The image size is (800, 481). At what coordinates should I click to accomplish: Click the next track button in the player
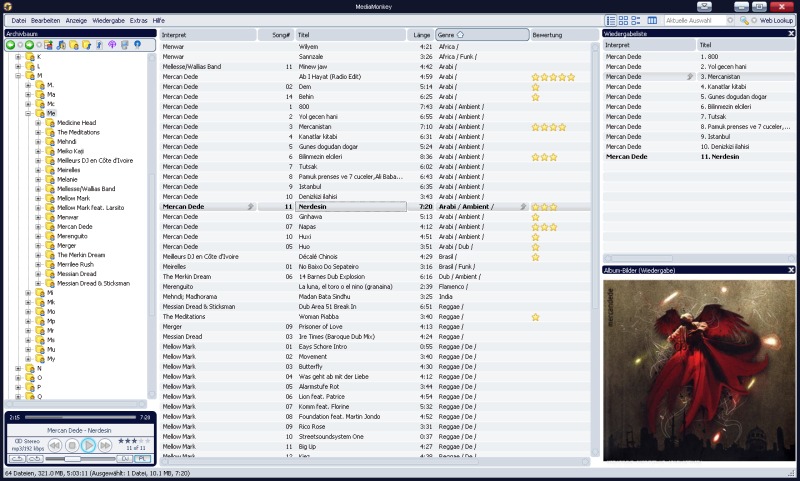click(105, 445)
